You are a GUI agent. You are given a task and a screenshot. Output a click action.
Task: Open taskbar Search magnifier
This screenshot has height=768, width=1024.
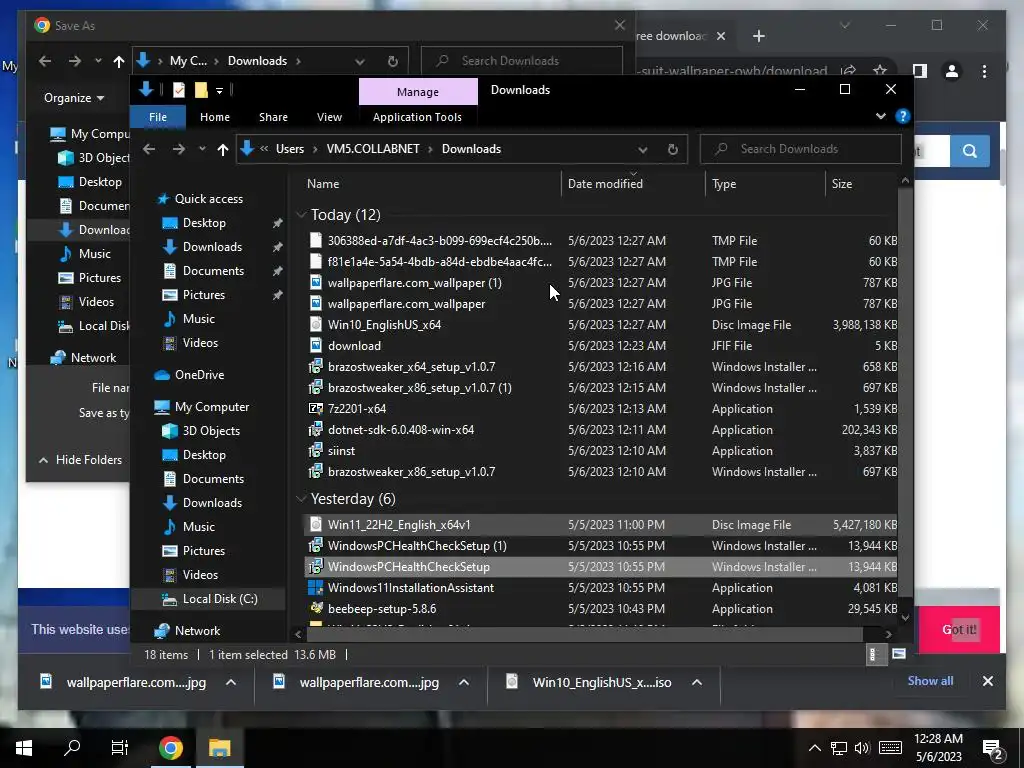click(x=72, y=748)
